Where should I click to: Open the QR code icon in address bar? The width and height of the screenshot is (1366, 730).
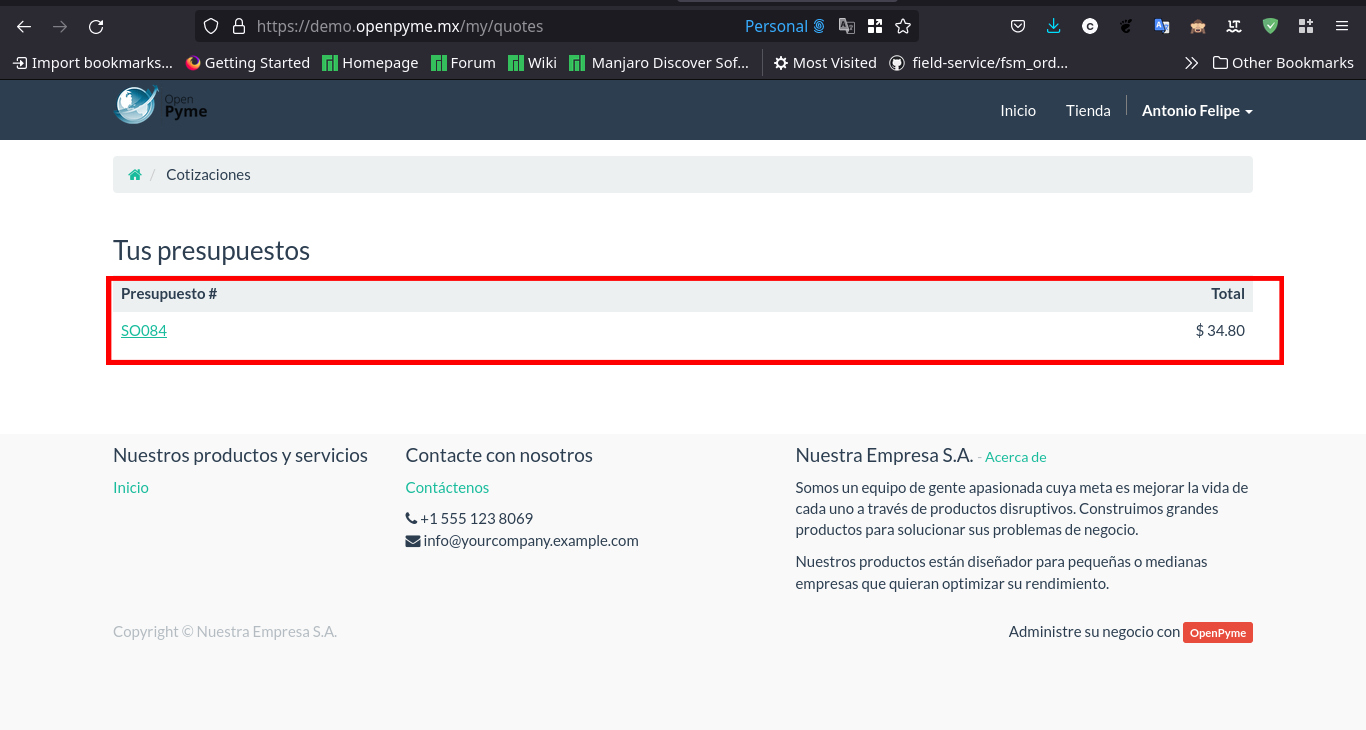(875, 27)
